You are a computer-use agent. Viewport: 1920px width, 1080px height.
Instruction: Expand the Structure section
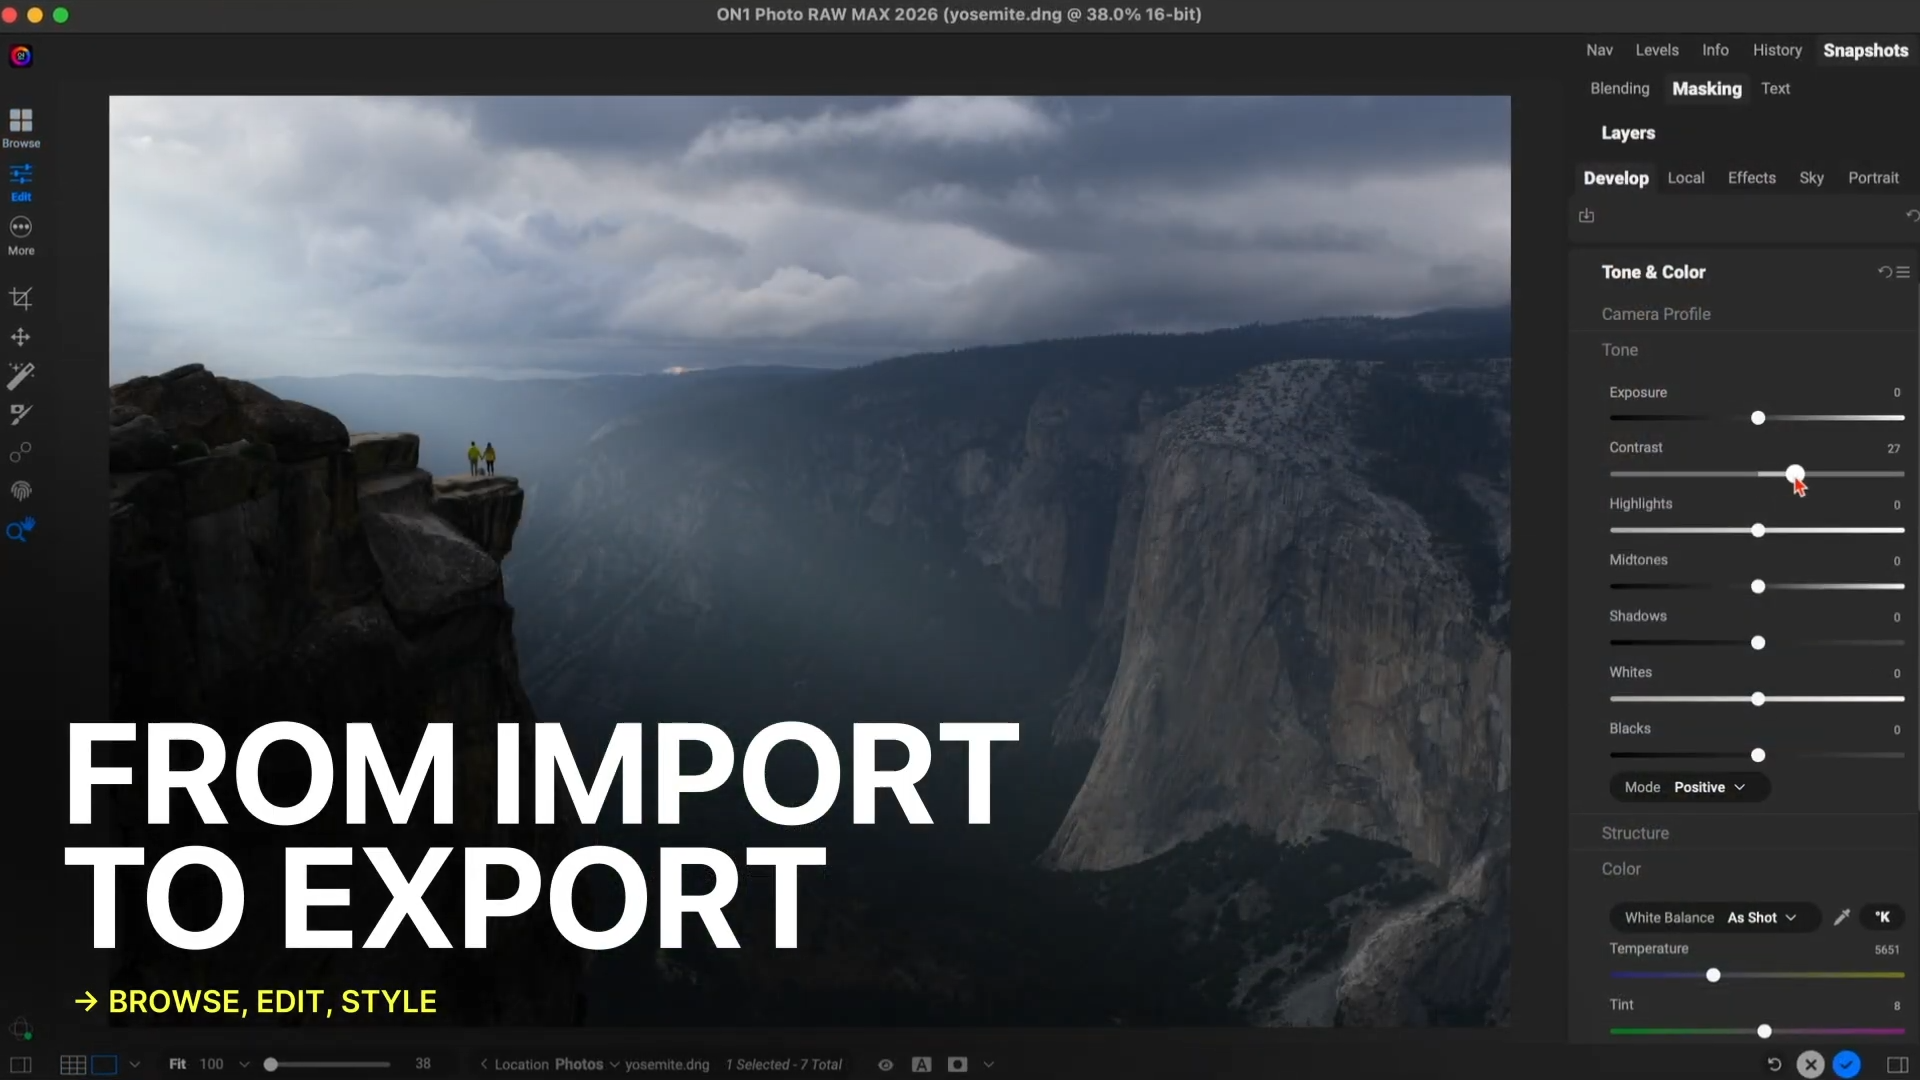click(x=1635, y=833)
